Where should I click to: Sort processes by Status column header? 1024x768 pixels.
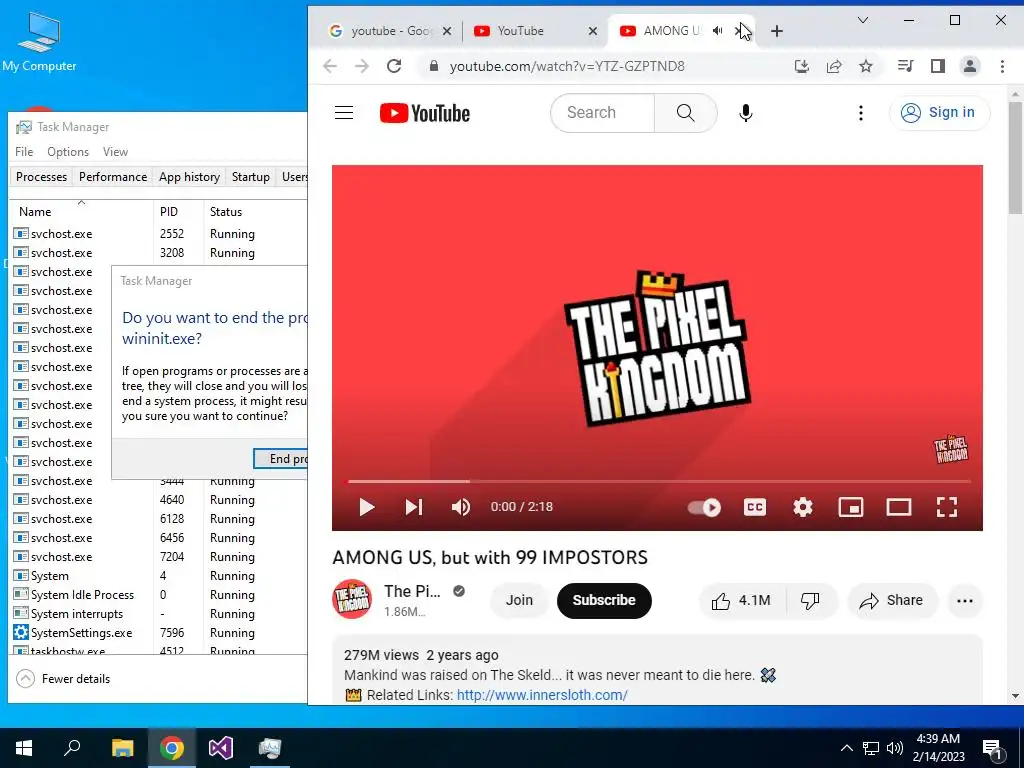pyautogui.click(x=255, y=212)
